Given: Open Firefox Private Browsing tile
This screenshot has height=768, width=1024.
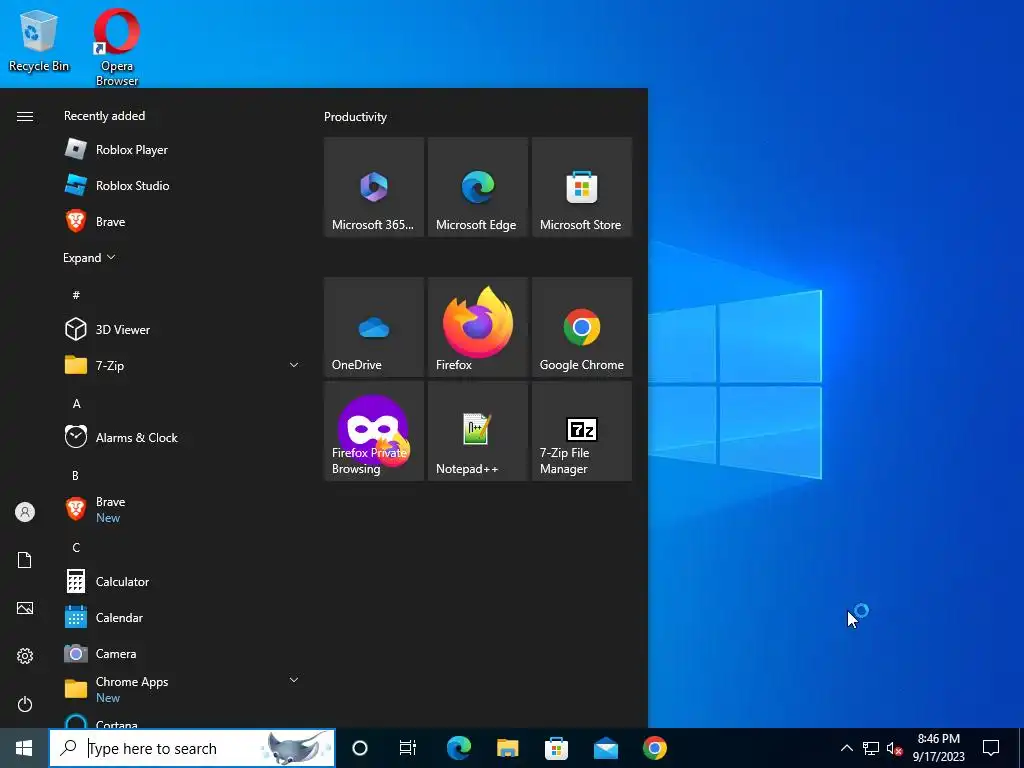Looking at the screenshot, I should 374,432.
